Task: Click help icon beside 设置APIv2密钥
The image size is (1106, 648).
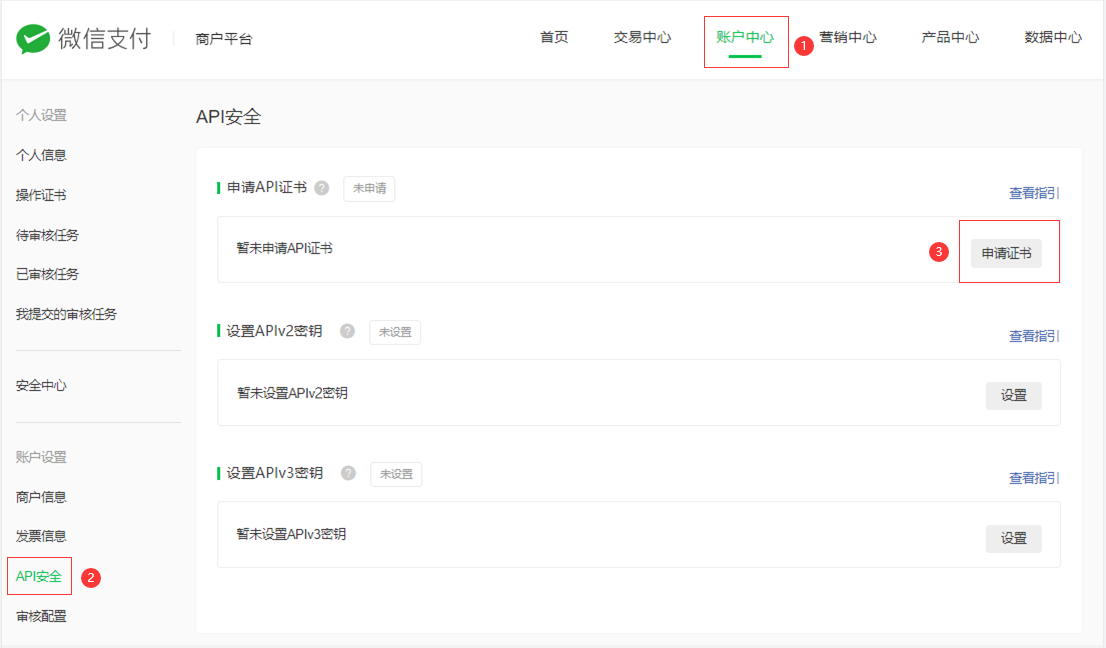Action: pos(347,331)
